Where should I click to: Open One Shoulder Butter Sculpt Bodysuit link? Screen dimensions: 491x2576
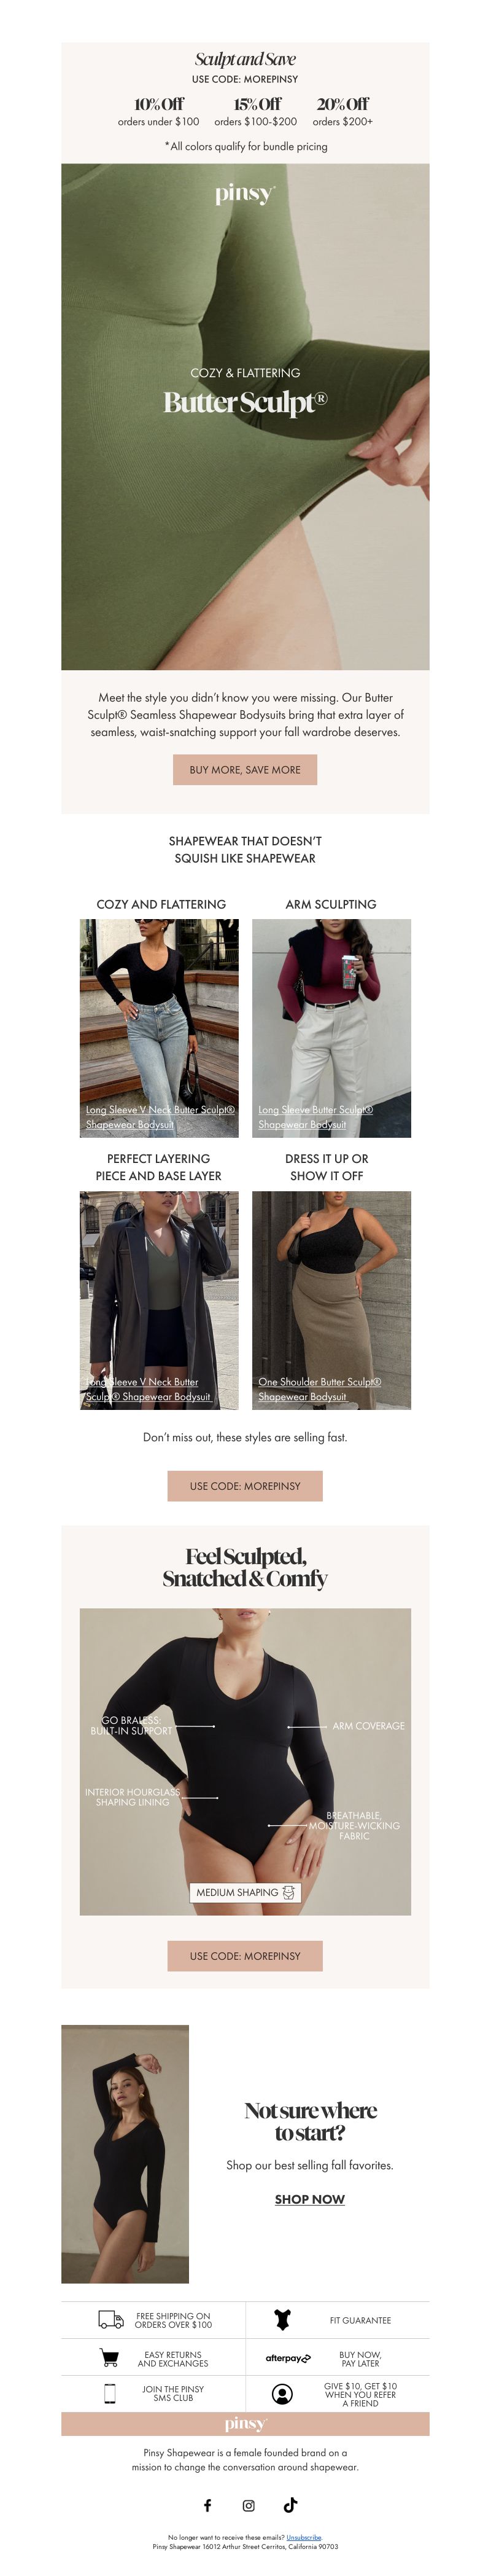click(x=319, y=1388)
